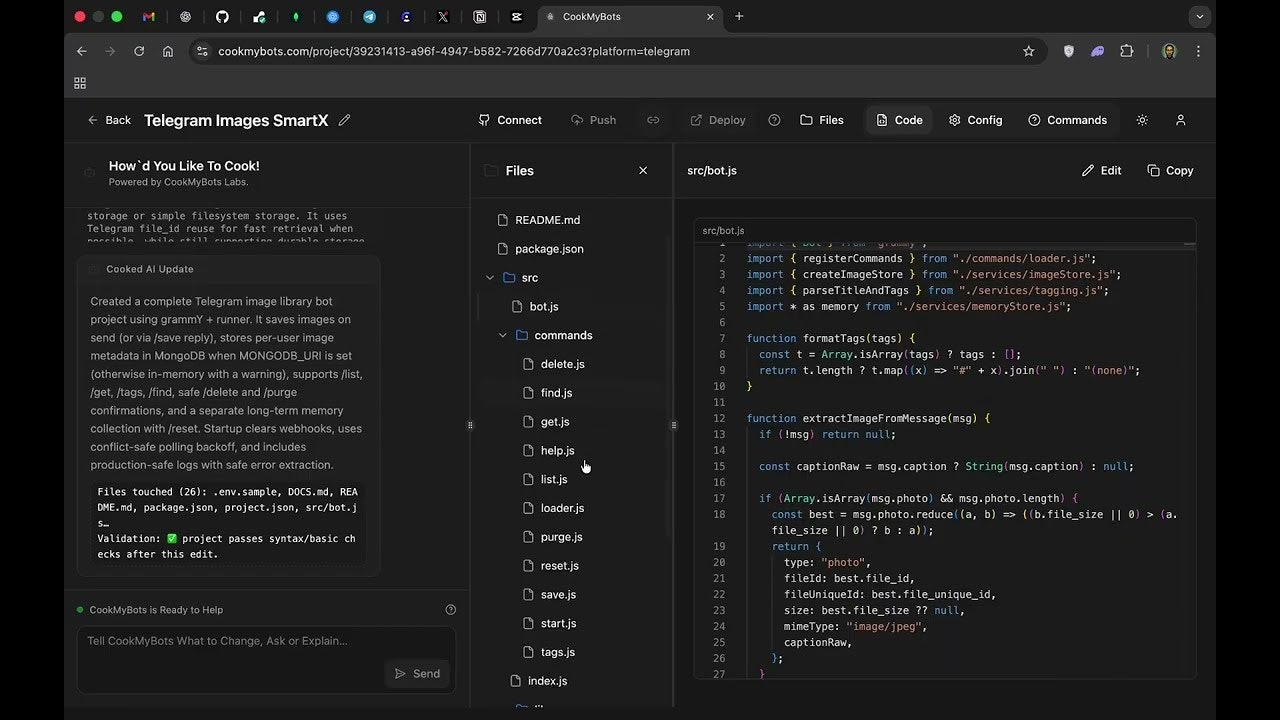Screen dimensions: 1280x720
Task: Click the link chain icon in toolbar
Action: click(653, 120)
